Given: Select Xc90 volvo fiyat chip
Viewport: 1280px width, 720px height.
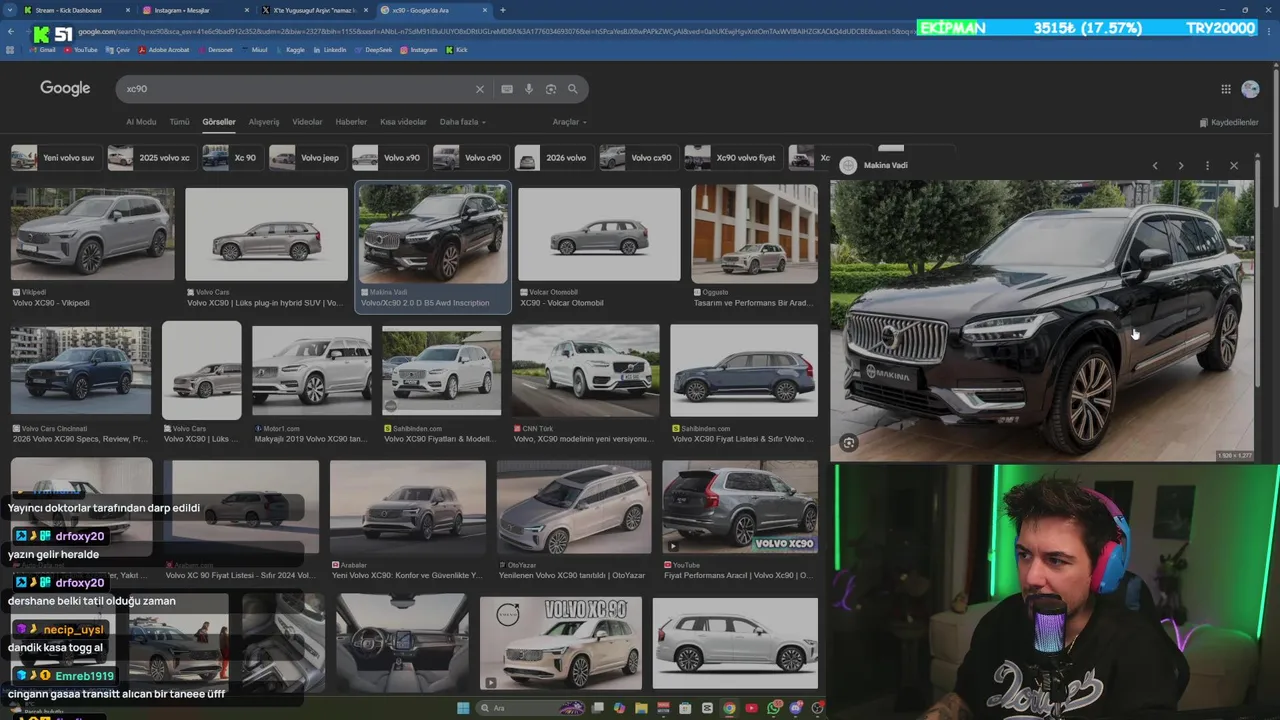Looking at the screenshot, I should [733, 158].
